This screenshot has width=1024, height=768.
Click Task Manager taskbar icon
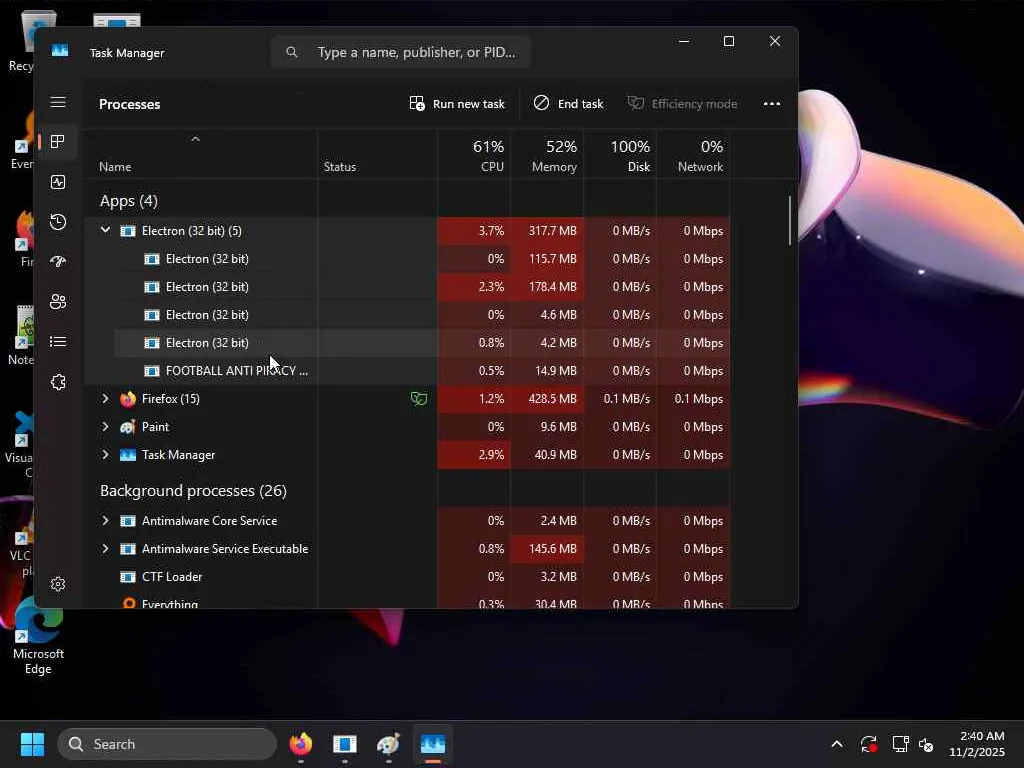click(432, 744)
